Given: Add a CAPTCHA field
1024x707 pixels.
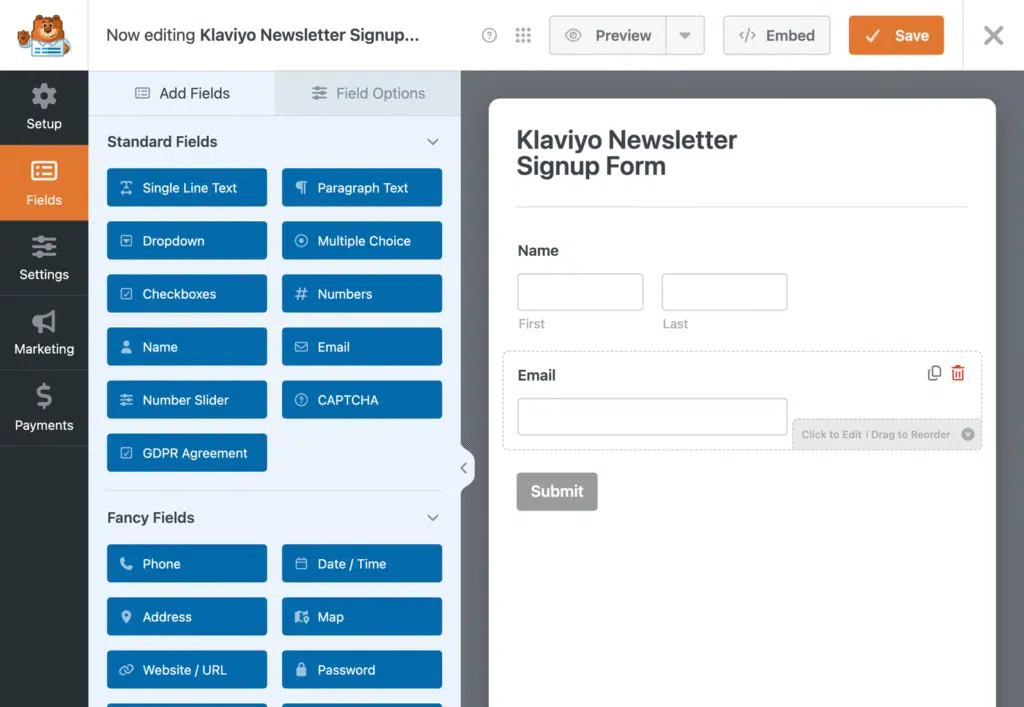Looking at the screenshot, I should point(362,400).
